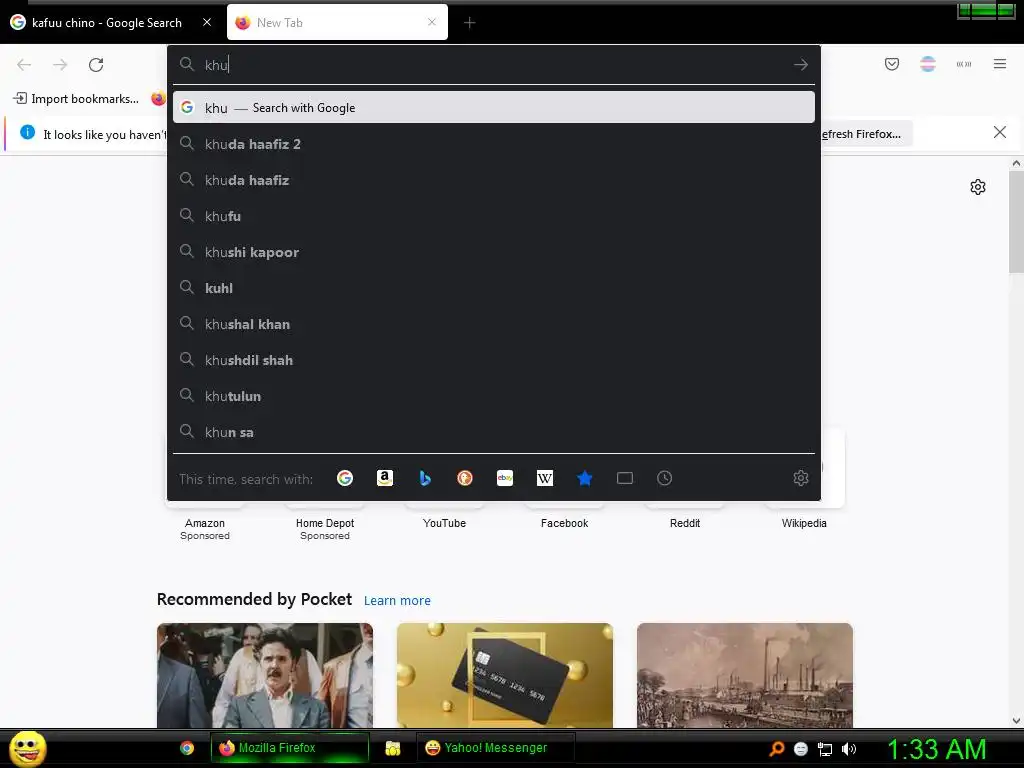Screen dimensions: 1024x768
Task: Click scrollbar up arrow
Action: coord(1016,163)
